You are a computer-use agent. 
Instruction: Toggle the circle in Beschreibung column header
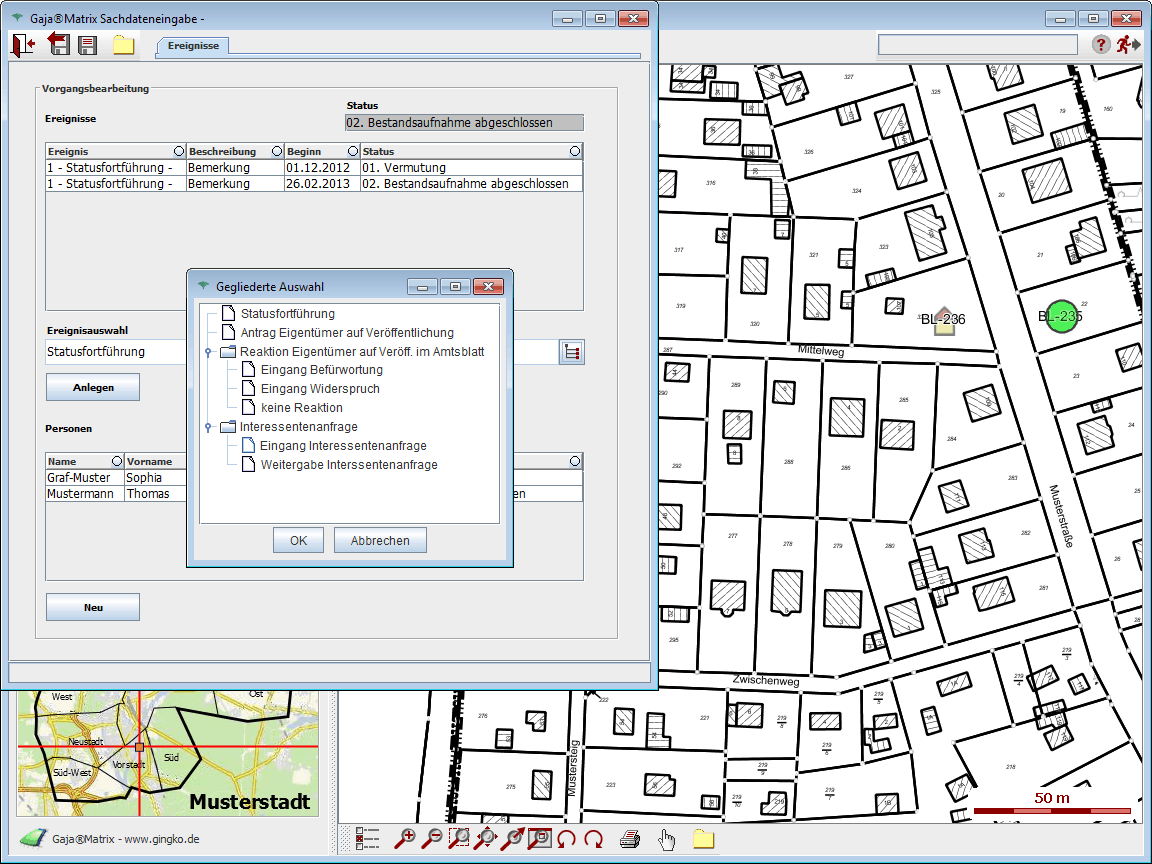tap(276, 151)
